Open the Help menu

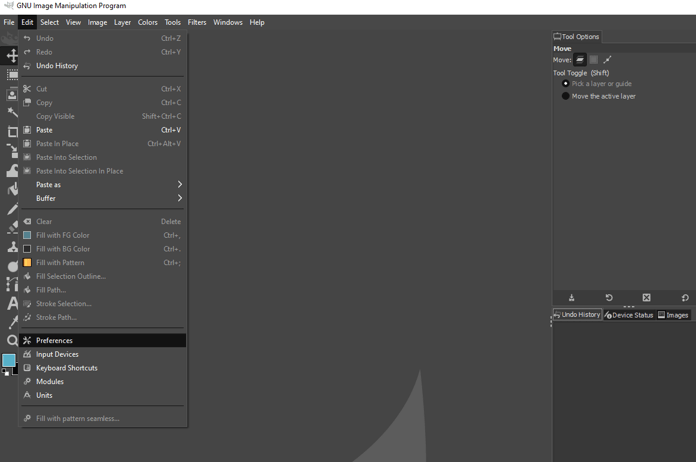tap(257, 22)
